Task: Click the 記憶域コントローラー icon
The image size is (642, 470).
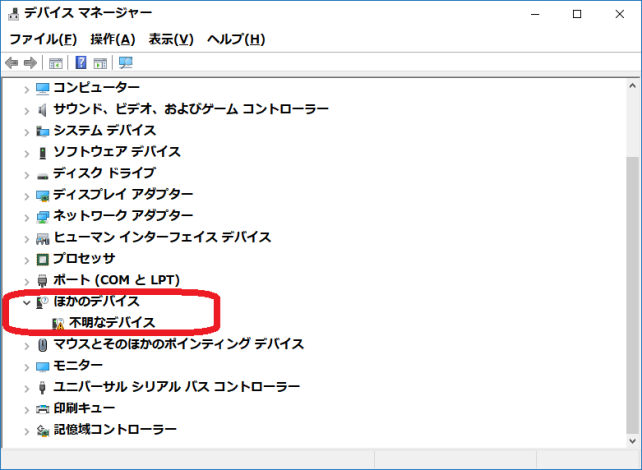Action: pyautogui.click(x=43, y=430)
